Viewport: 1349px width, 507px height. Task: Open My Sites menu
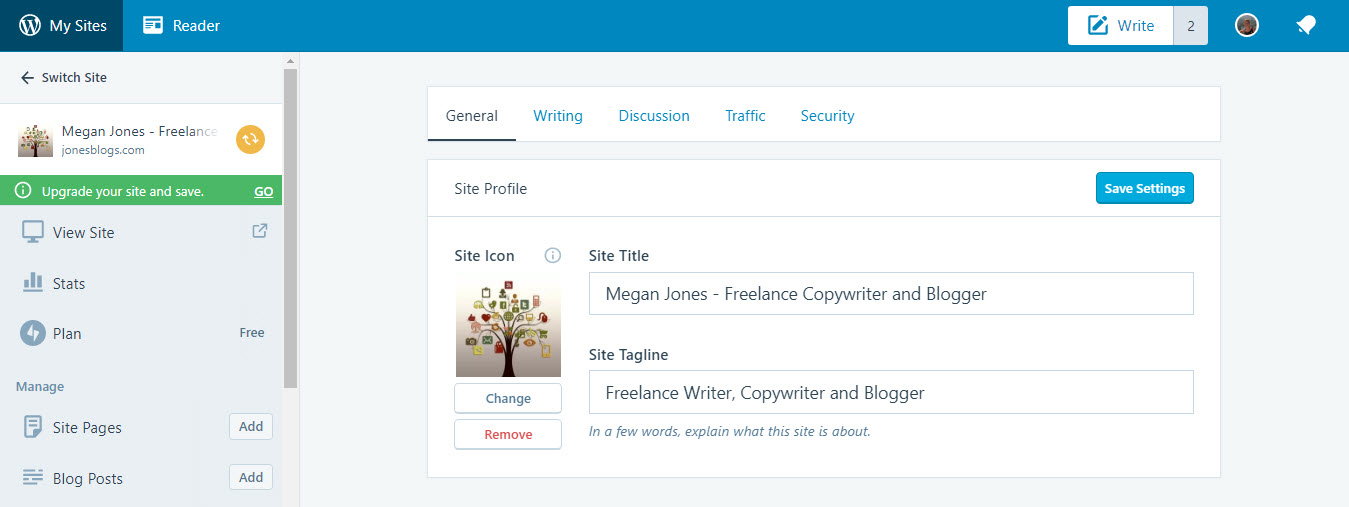point(62,26)
